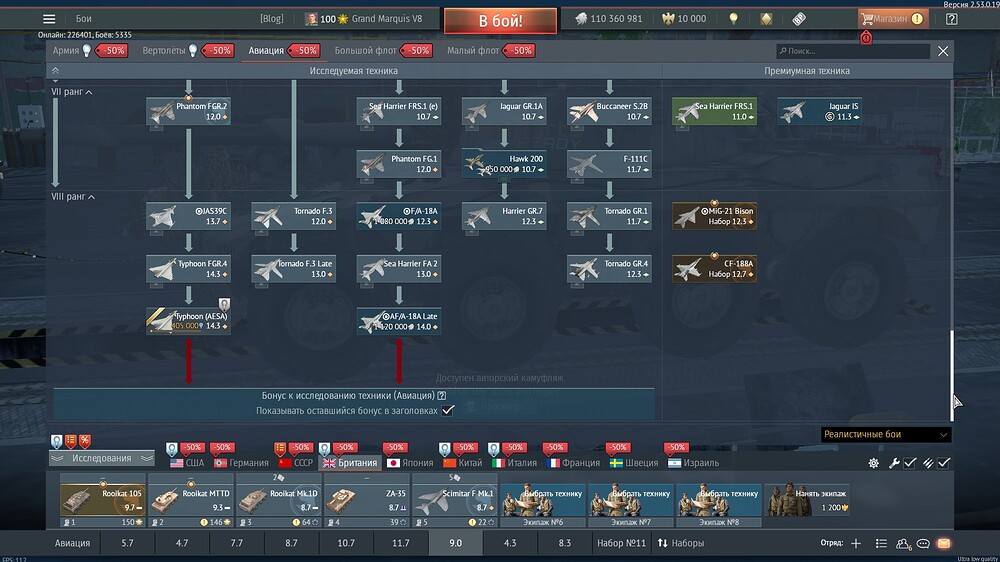Image resolution: width=1000 pixels, height=562 pixels.
Task: Toggle 'Показывать оставшийся бонус в заголовках' checkbox
Action: (x=448, y=410)
